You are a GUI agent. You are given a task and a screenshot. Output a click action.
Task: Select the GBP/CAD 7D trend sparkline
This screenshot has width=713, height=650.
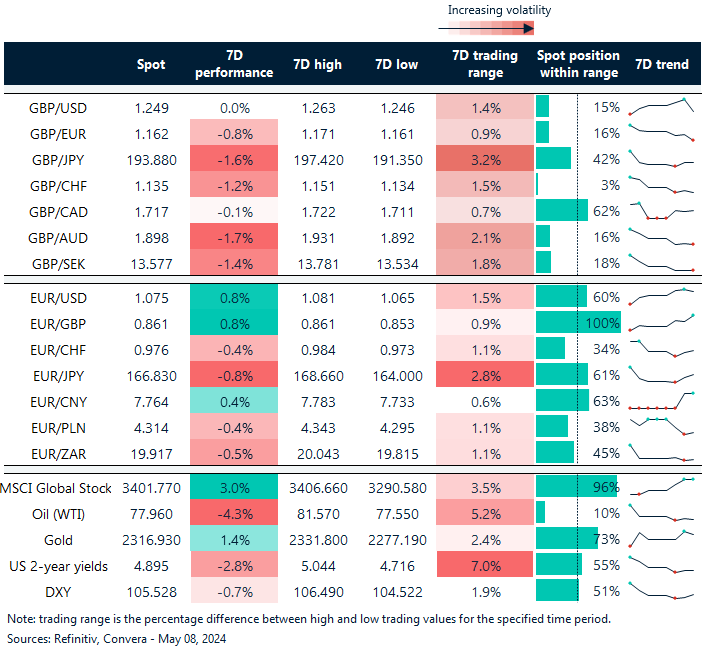click(x=661, y=212)
